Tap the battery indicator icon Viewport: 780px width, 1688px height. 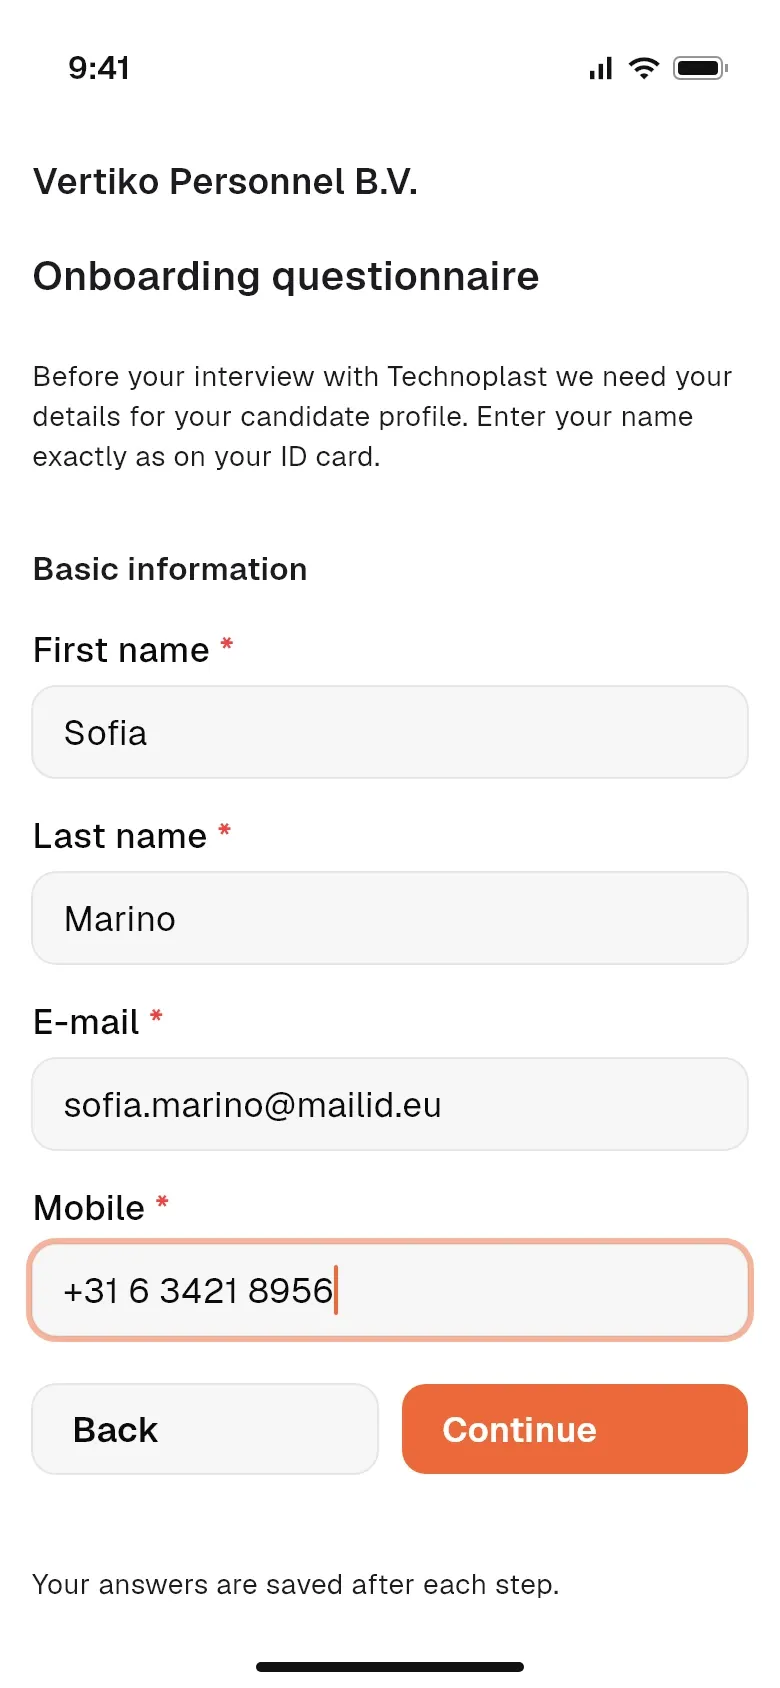(x=700, y=68)
